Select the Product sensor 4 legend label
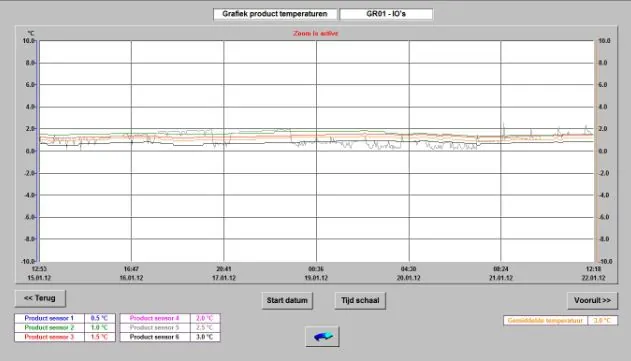Image resolution: width=631 pixels, height=361 pixels. click(155, 318)
